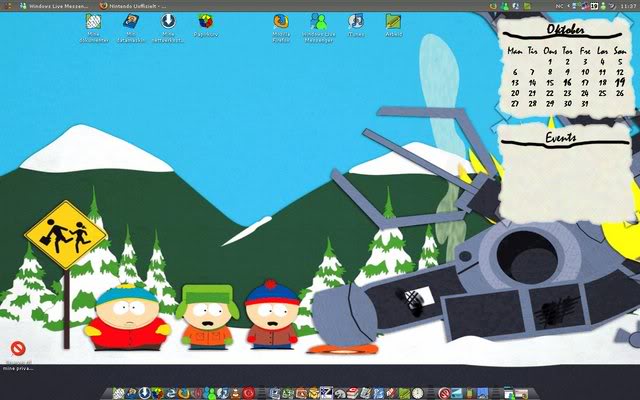
Task: Select date 1 in the Oktober calendar
Action: (550, 62)
